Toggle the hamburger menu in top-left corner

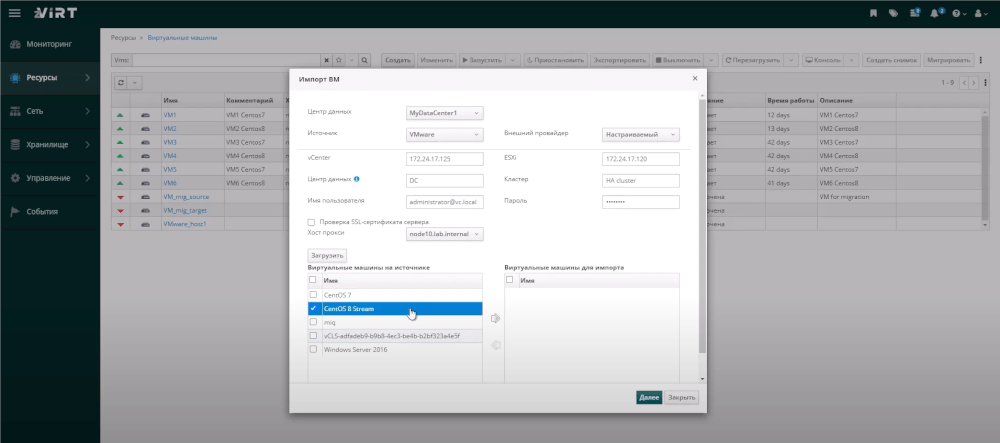point(14,13)
